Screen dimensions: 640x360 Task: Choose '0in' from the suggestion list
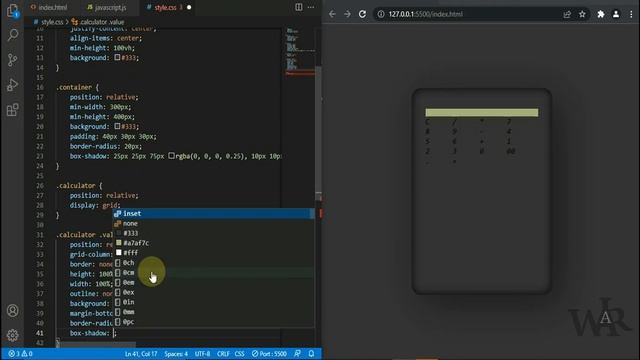[213, 302]
